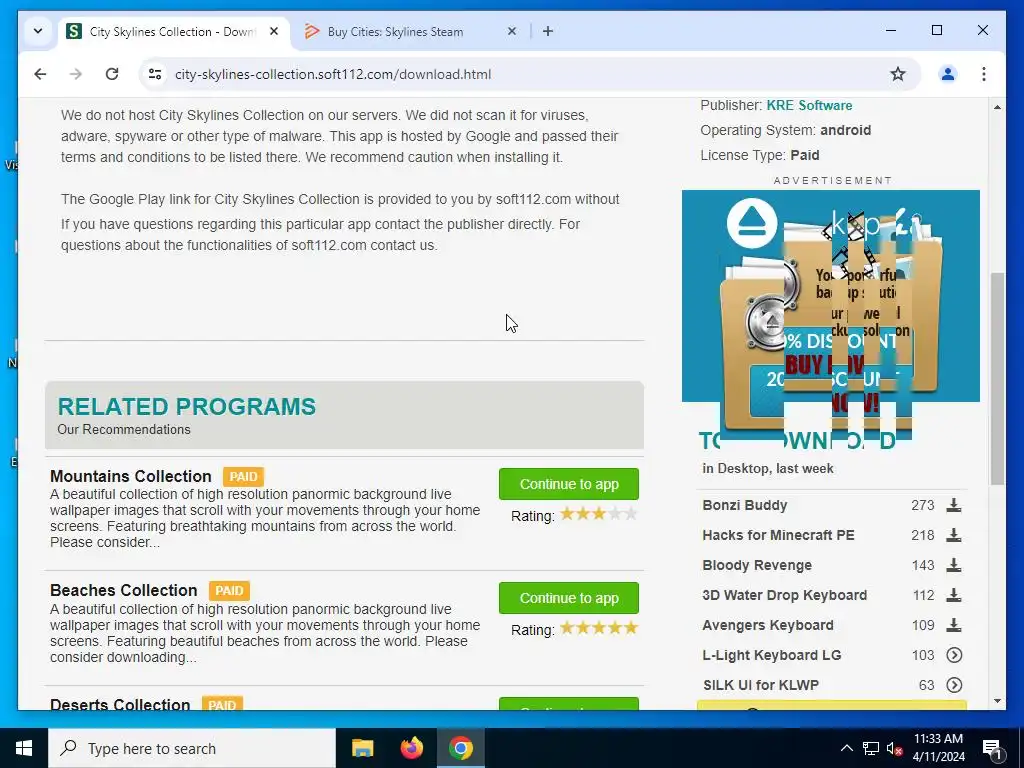Viewport: 1024px width, 768px height.
Task: Open the Beaches Collection program link
Action: coord(123,590)
